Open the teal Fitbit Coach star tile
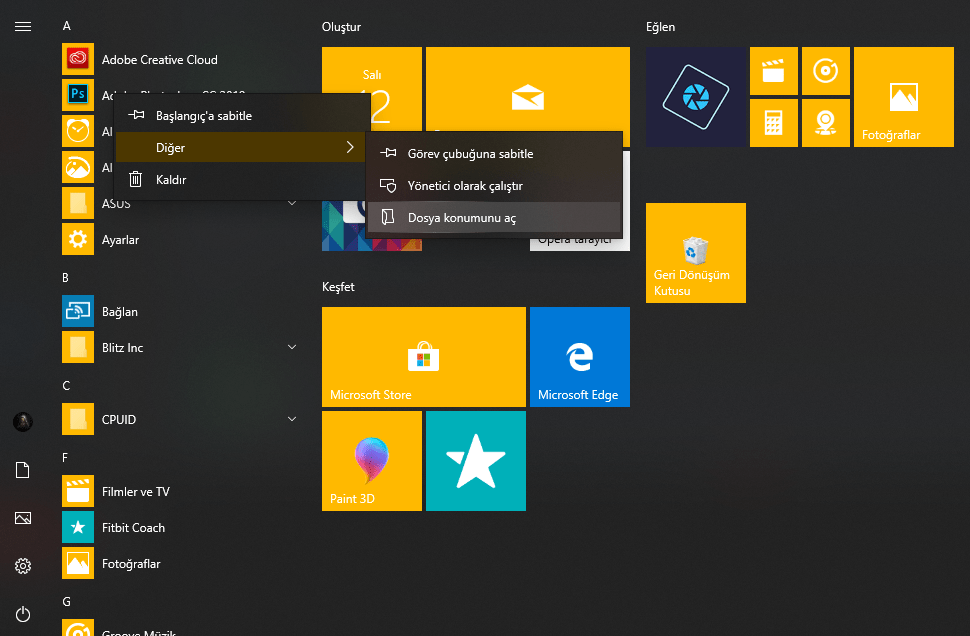This screenshot has width=970, height=636. [476, 460]
